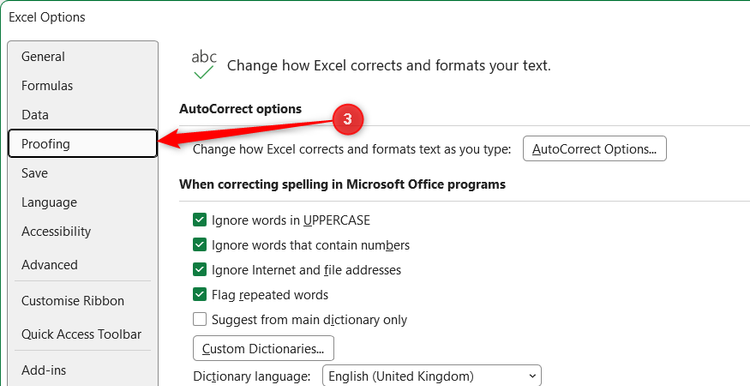Open the Save options category
The width and height of the screenshot is (750, 386).
coord(83,173)
